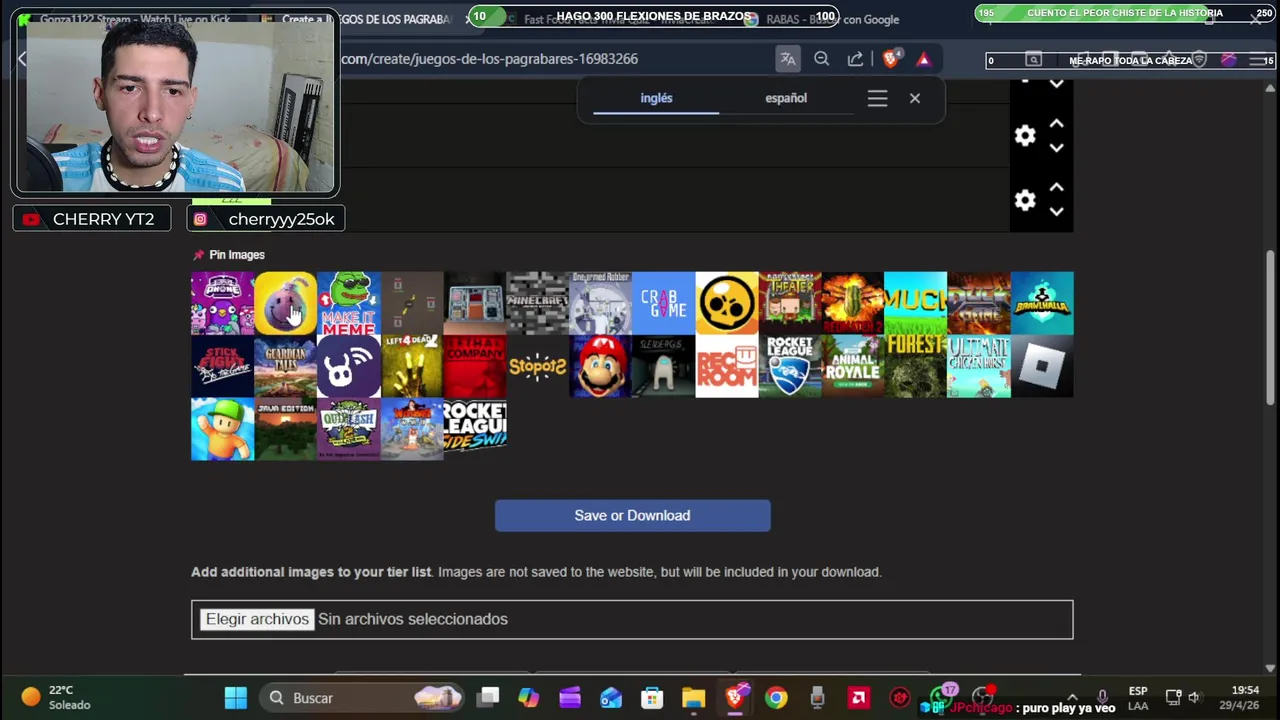Pick the purple bomb smiley game image

(x=285, y=303)
